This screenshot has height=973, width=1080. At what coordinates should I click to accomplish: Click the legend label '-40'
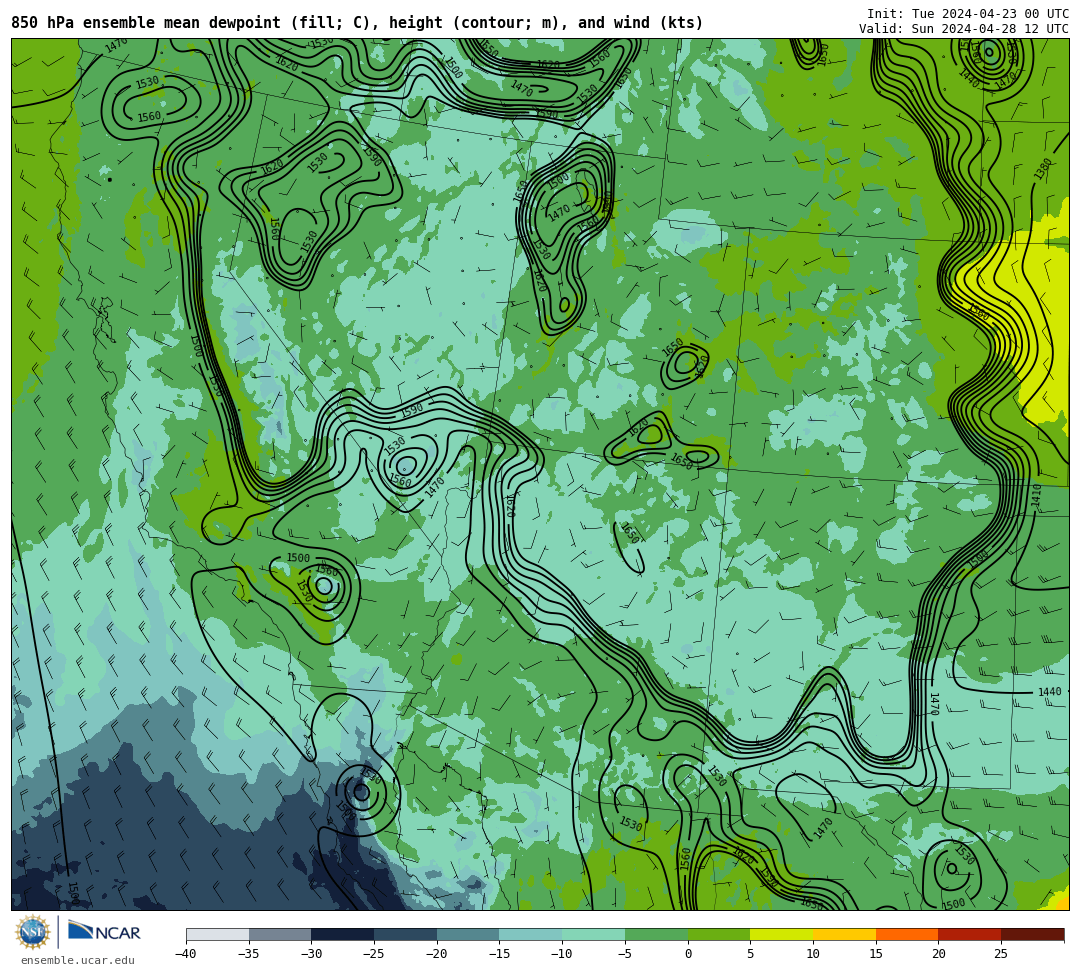pos(185,954)
